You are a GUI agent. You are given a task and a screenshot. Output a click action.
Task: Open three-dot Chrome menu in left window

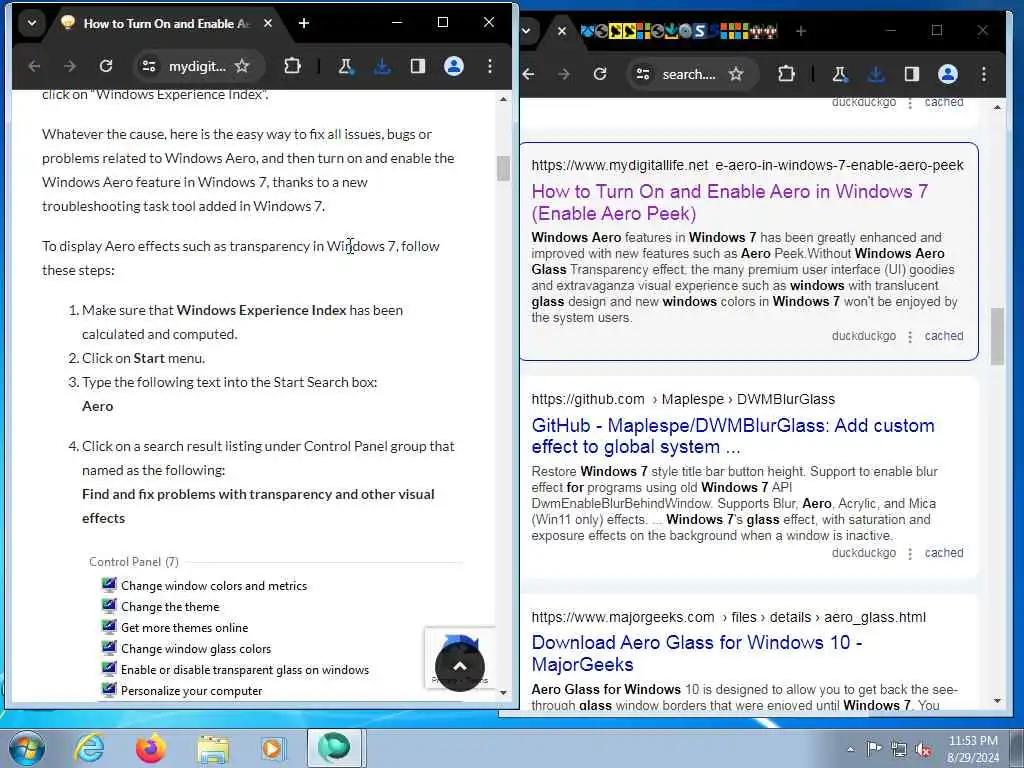coord(490,66)
